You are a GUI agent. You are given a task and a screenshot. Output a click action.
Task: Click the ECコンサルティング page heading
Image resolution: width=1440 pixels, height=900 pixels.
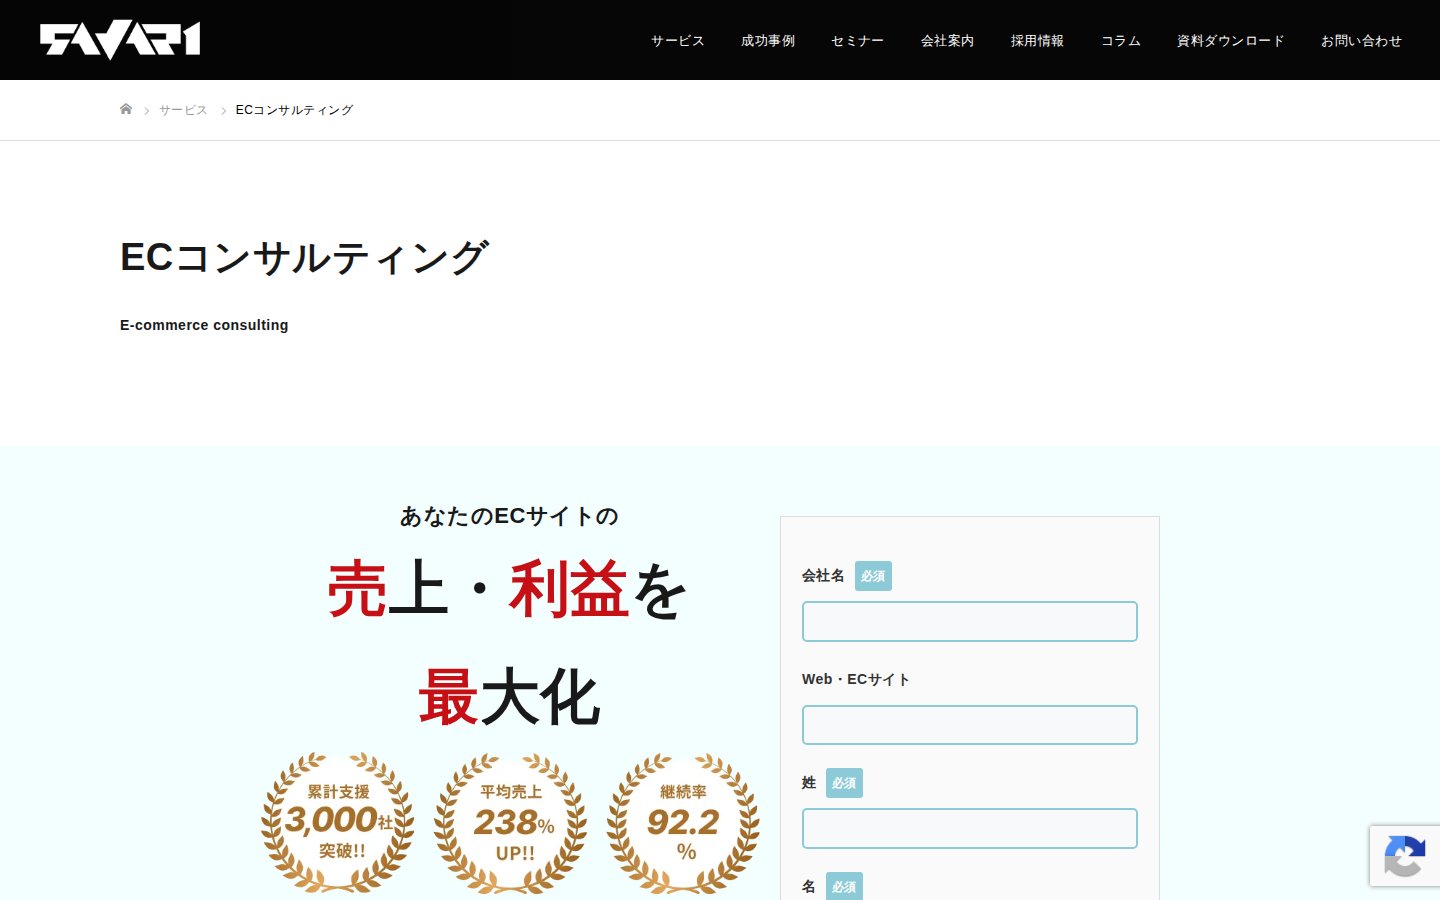point(304,258)
